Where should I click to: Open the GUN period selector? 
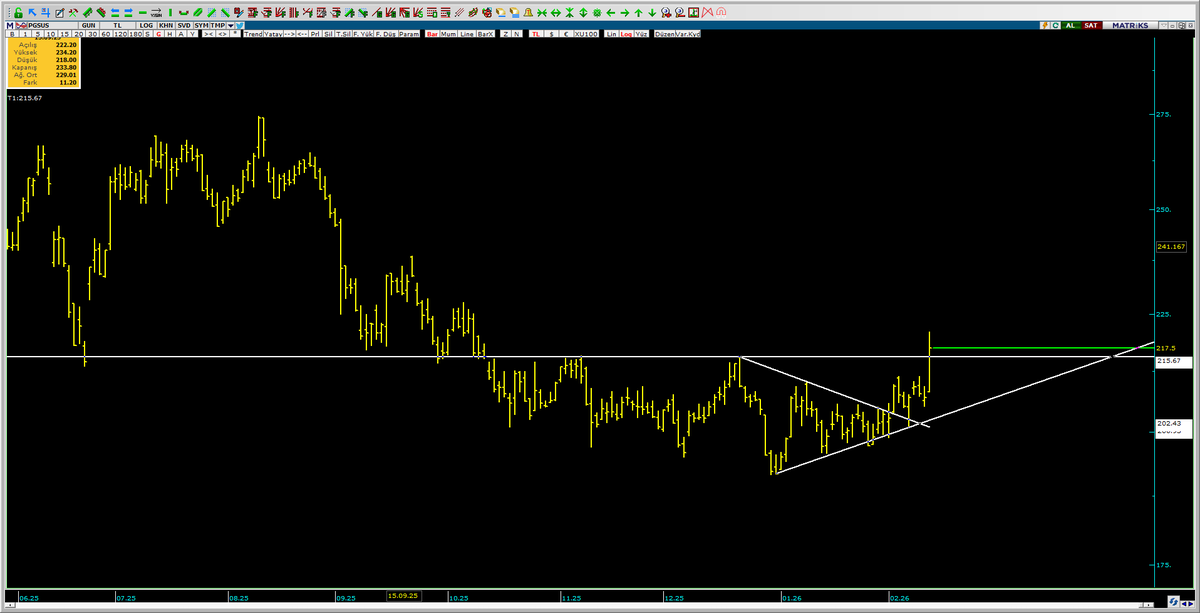click(90, 24)
